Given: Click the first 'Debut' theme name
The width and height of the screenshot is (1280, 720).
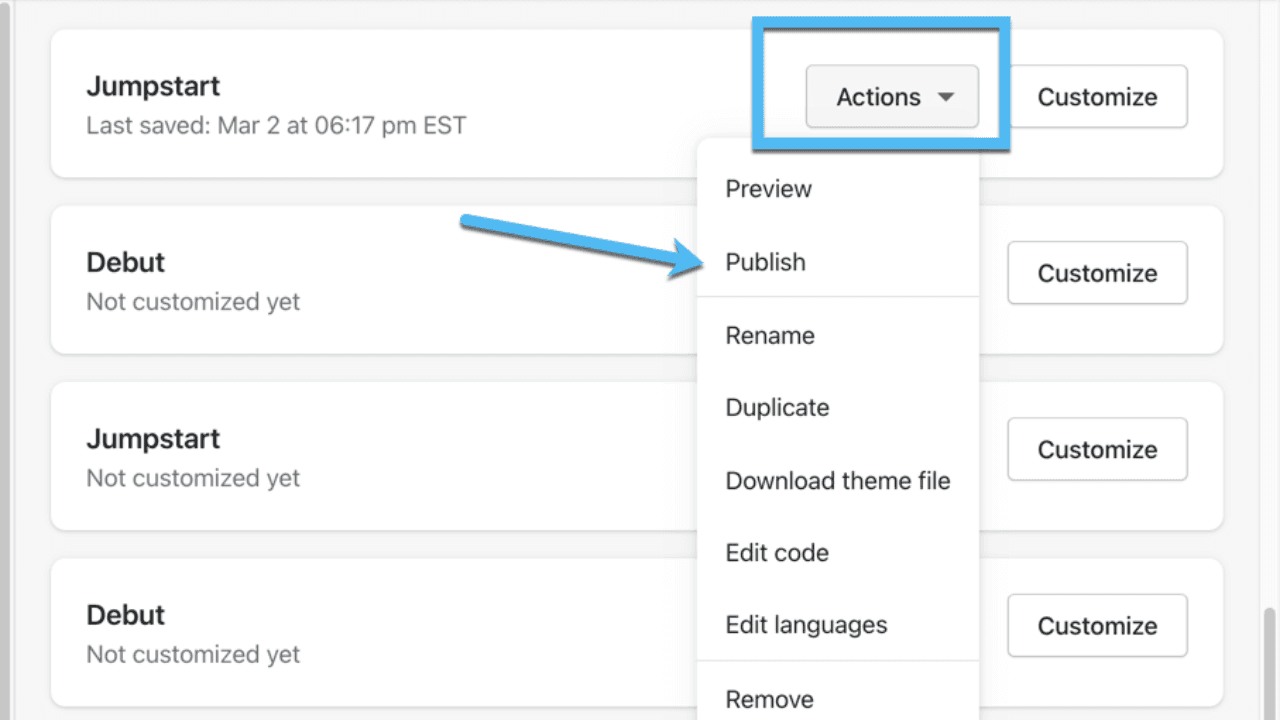Looking at the screenshot, I should tap(126, 262).
